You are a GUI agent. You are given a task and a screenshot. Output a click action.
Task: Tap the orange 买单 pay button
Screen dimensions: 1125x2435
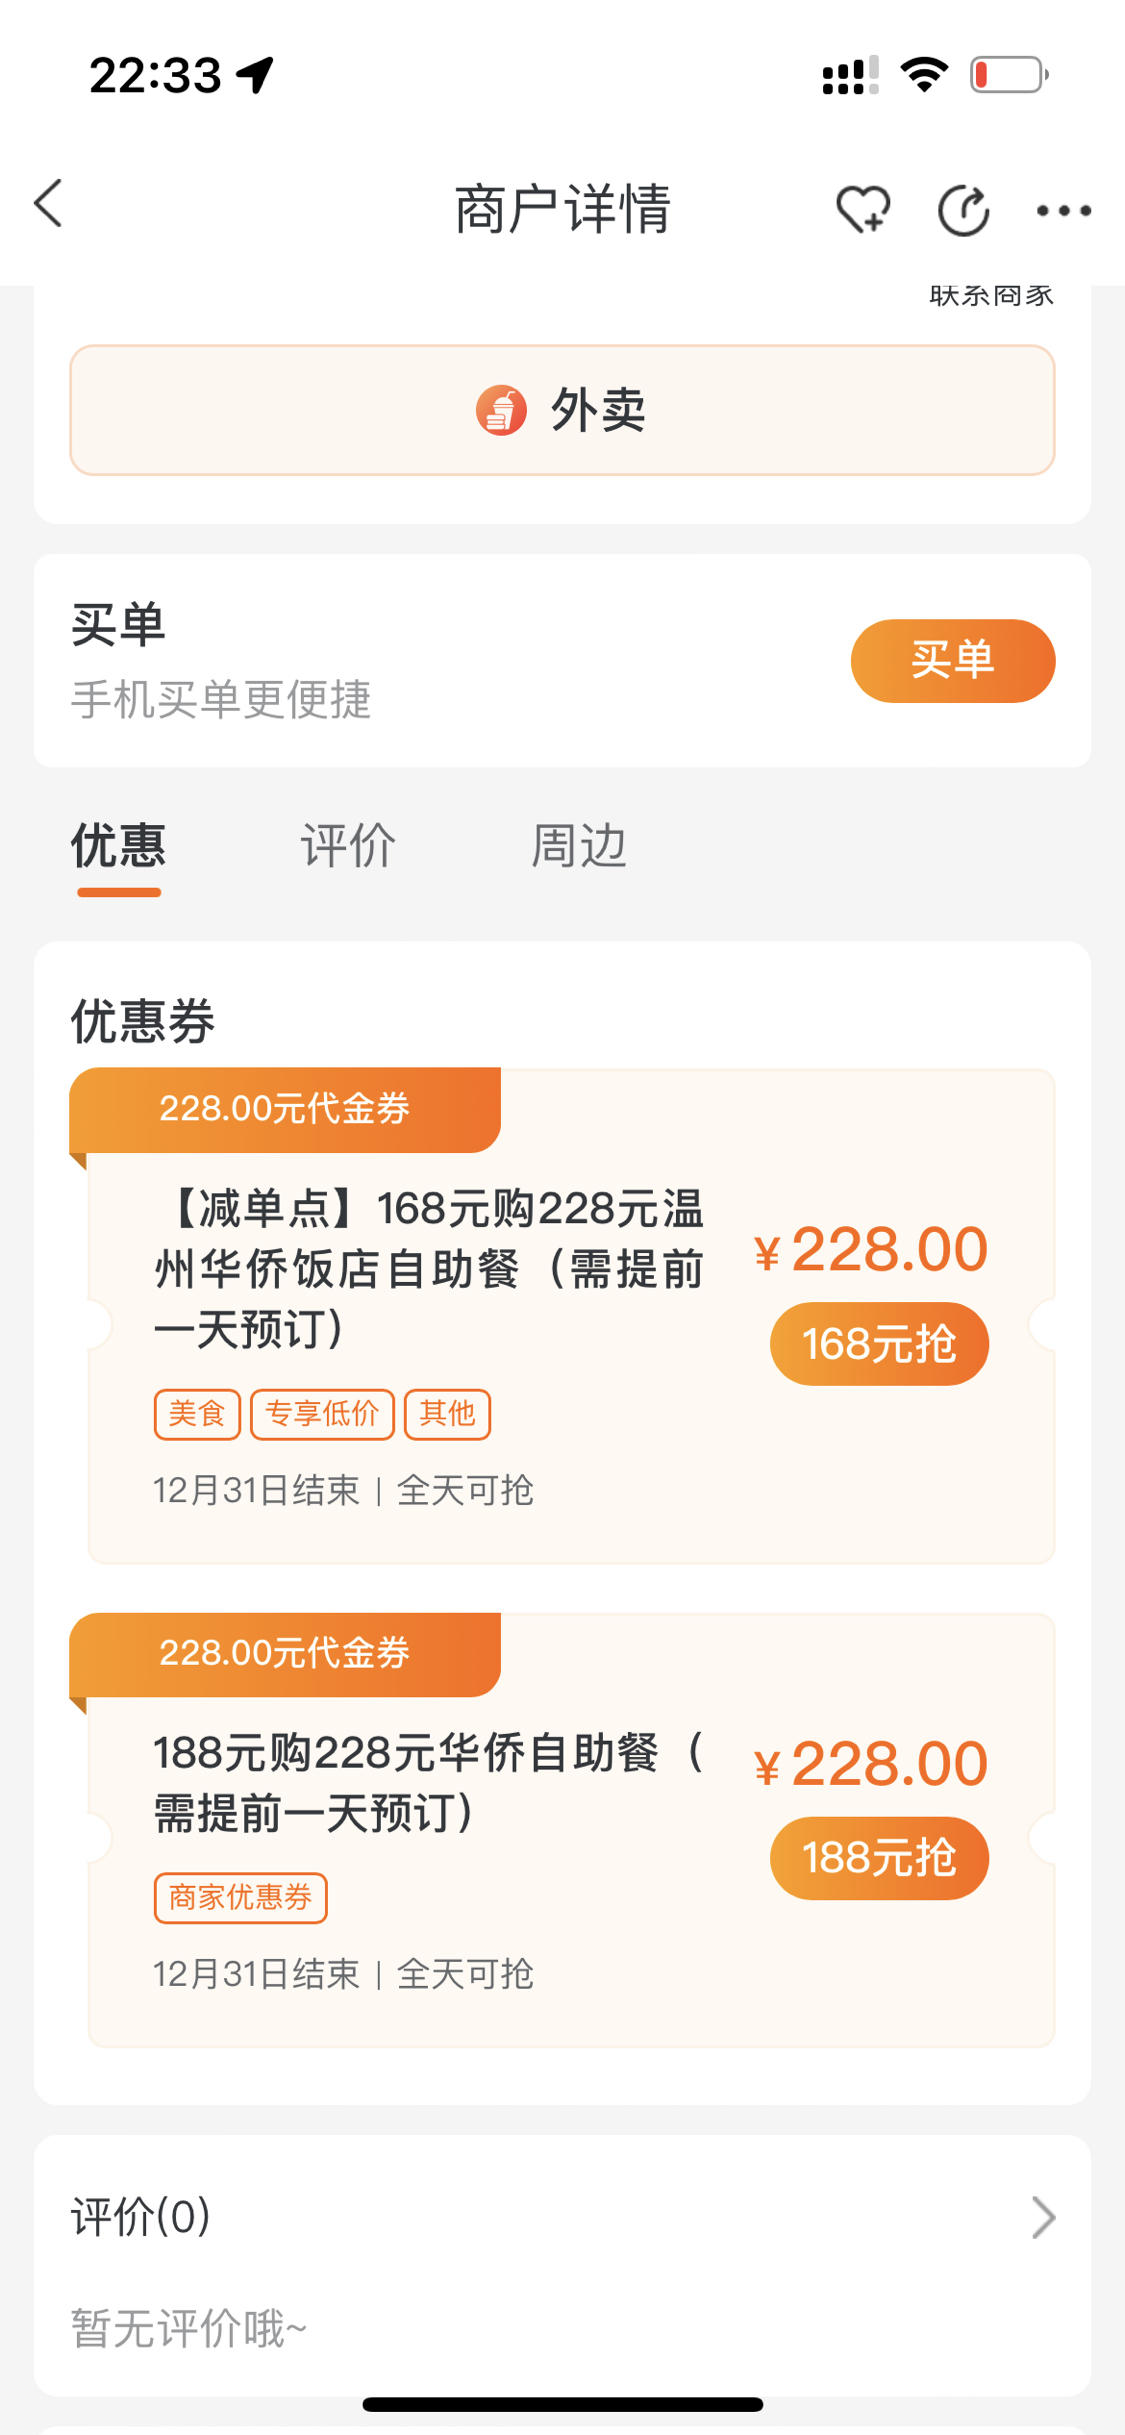(953, 660)
